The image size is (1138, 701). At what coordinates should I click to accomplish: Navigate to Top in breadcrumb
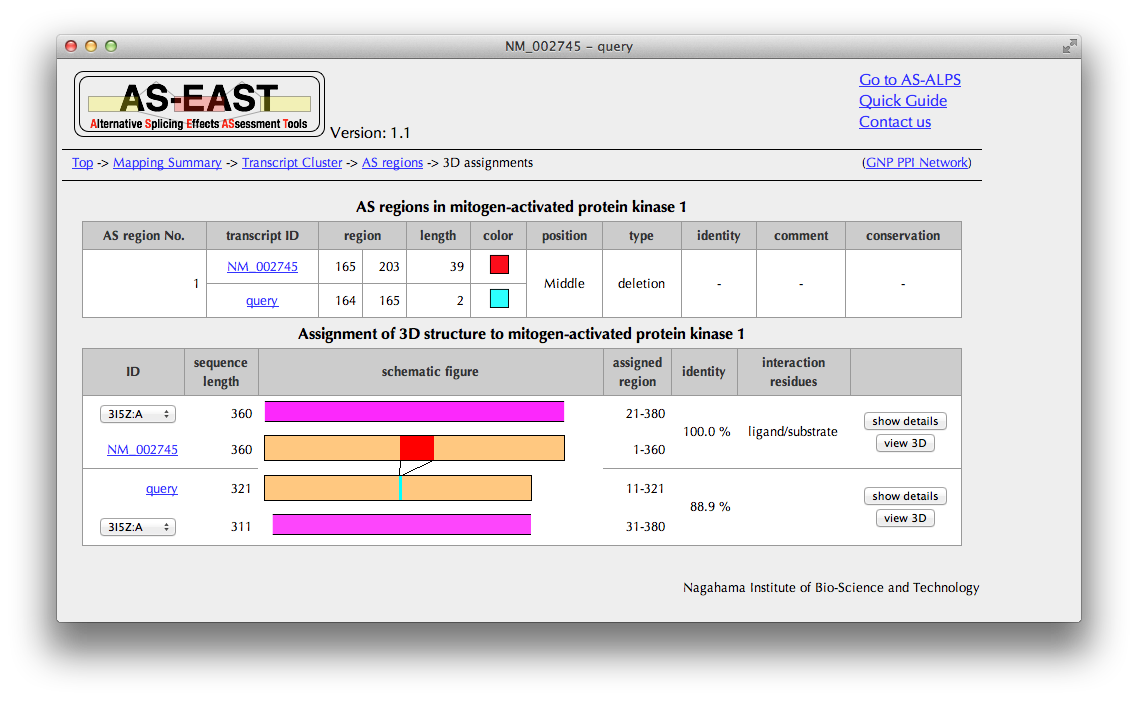82,163
